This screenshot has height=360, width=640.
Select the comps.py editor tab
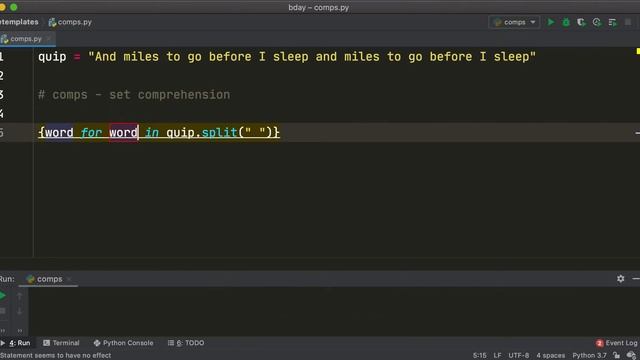(25, 39)
